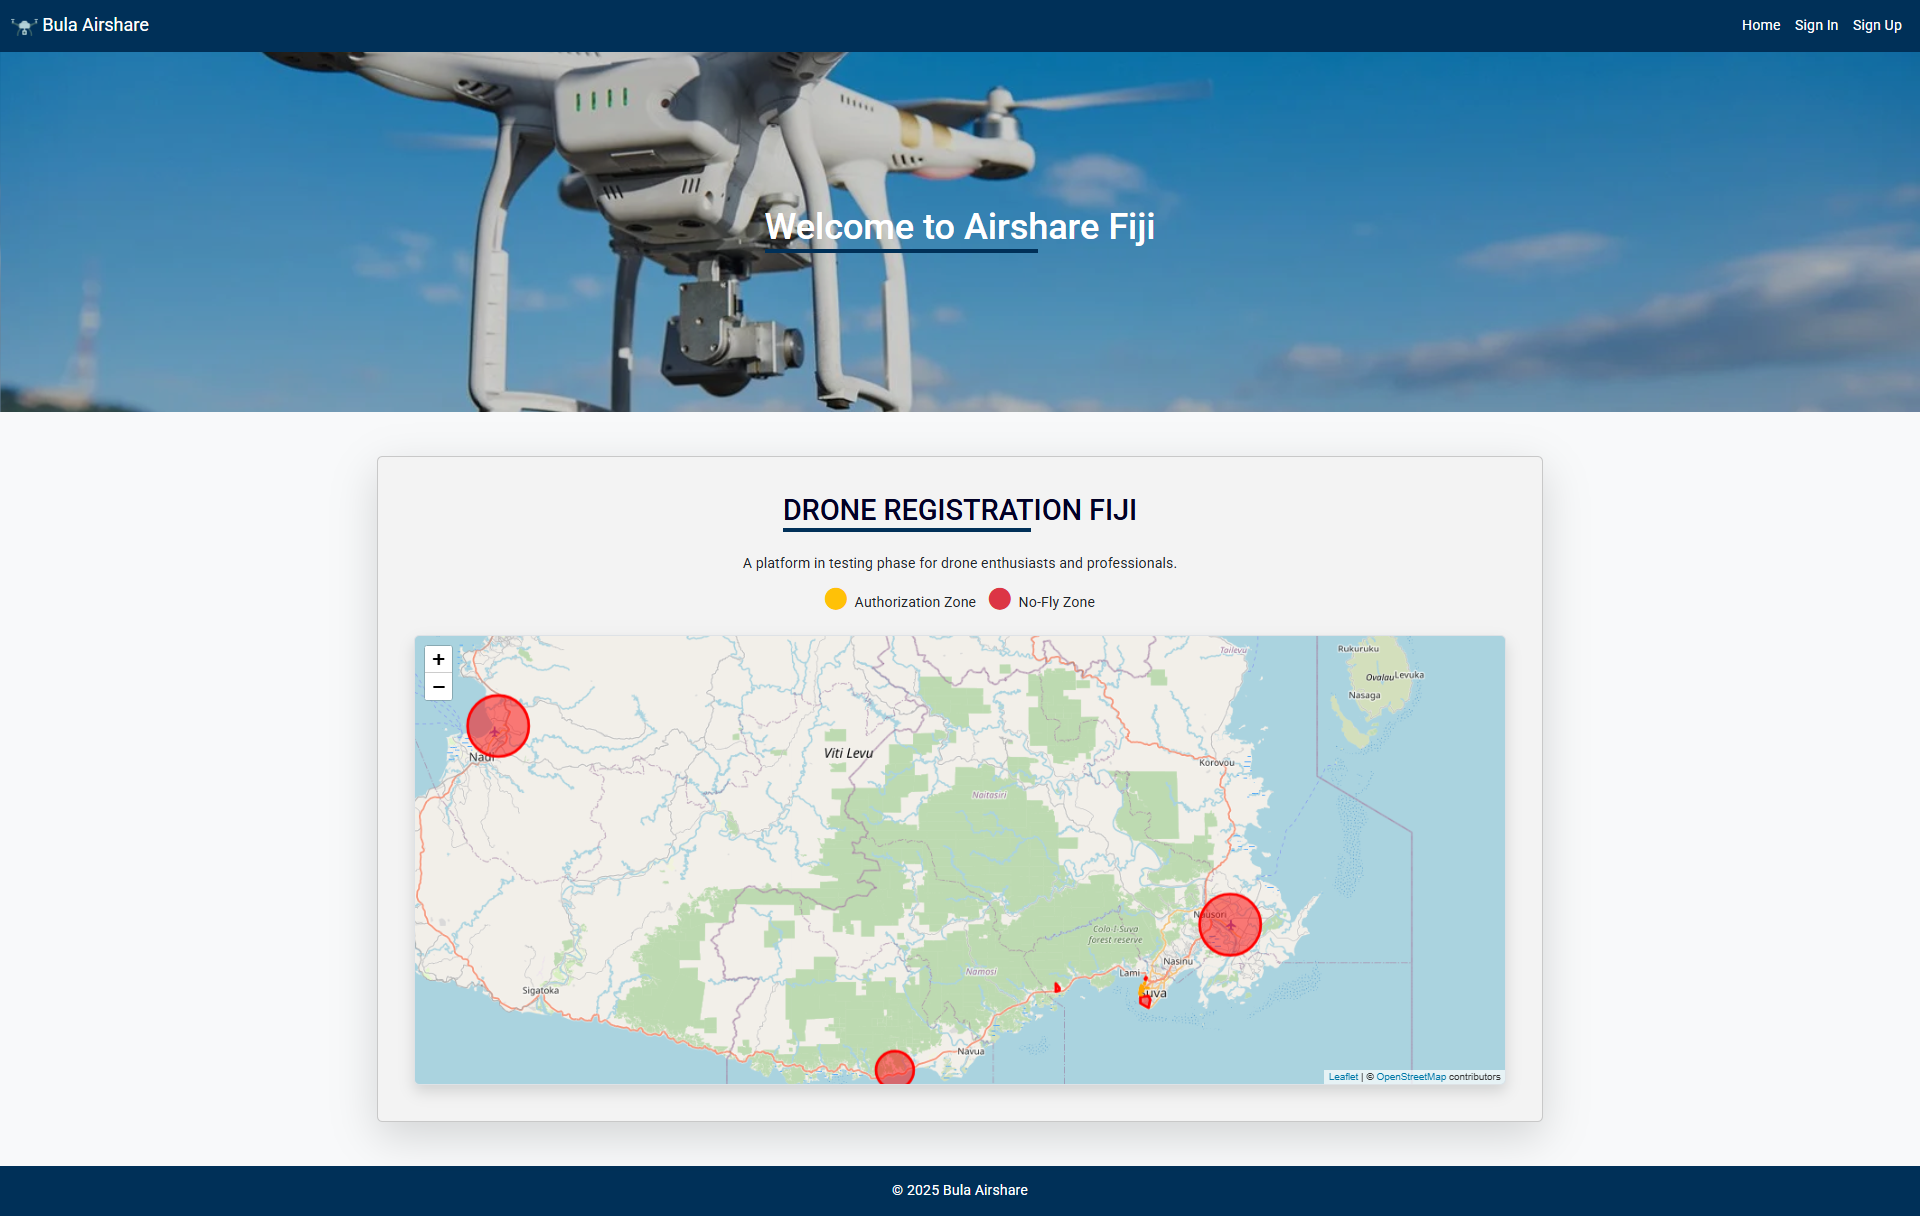Zoom in on the map with the plus button
This screenshot has width=1920, height=1216.
438,659
